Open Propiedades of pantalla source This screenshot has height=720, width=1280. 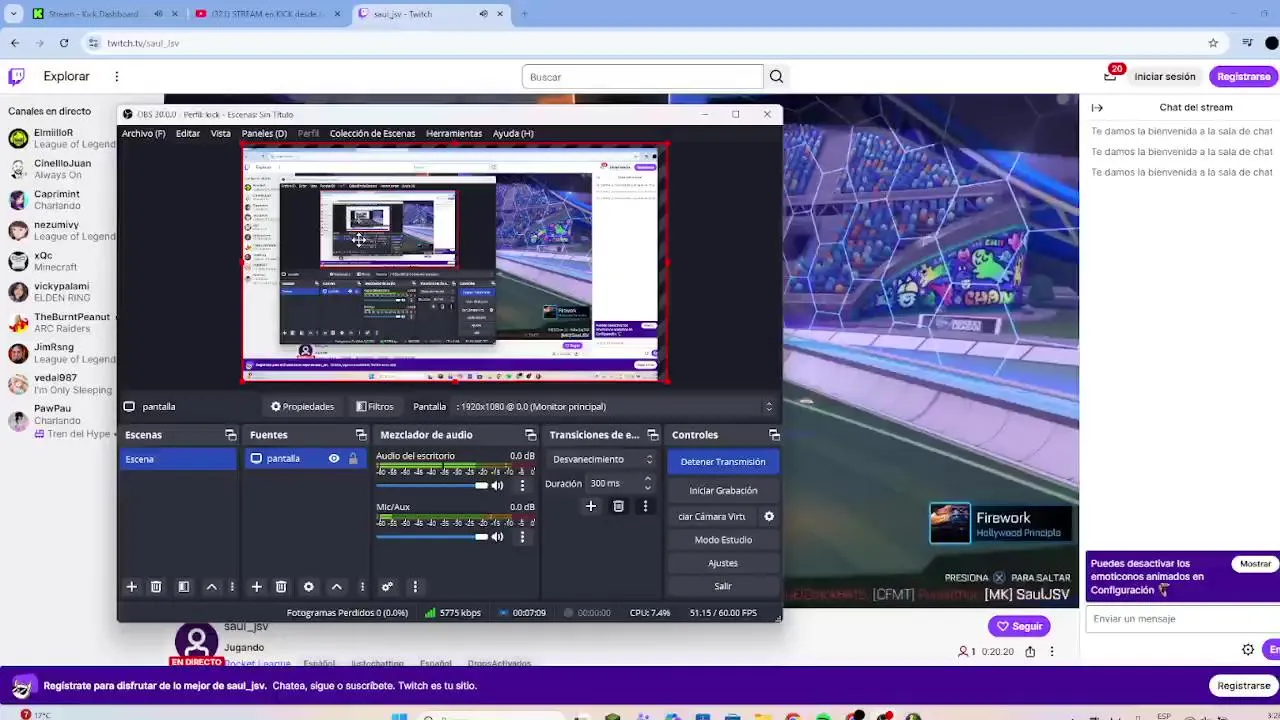pos(302,407)
